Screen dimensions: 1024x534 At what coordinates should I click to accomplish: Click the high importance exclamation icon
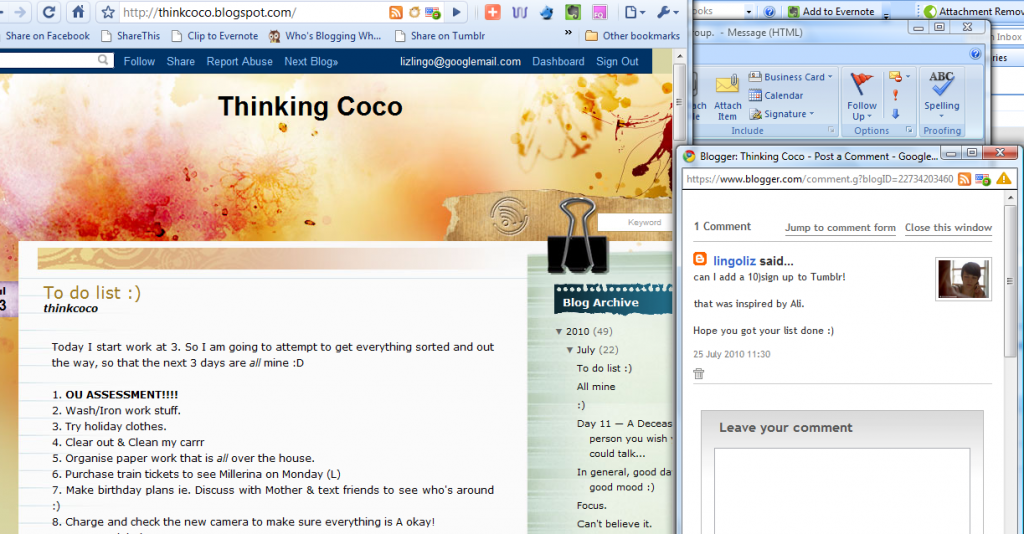[x=895, y=95]
